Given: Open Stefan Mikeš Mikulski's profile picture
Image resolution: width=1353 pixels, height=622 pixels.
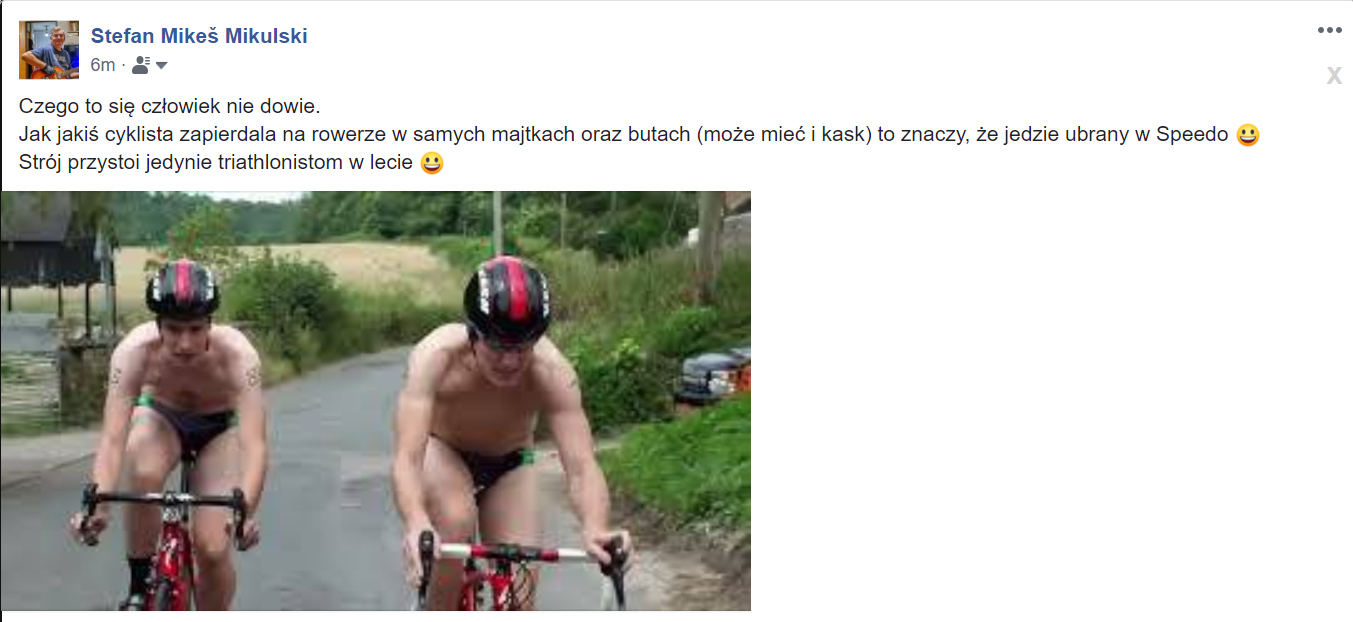Looking at the screenshot, I should point(49,50).
